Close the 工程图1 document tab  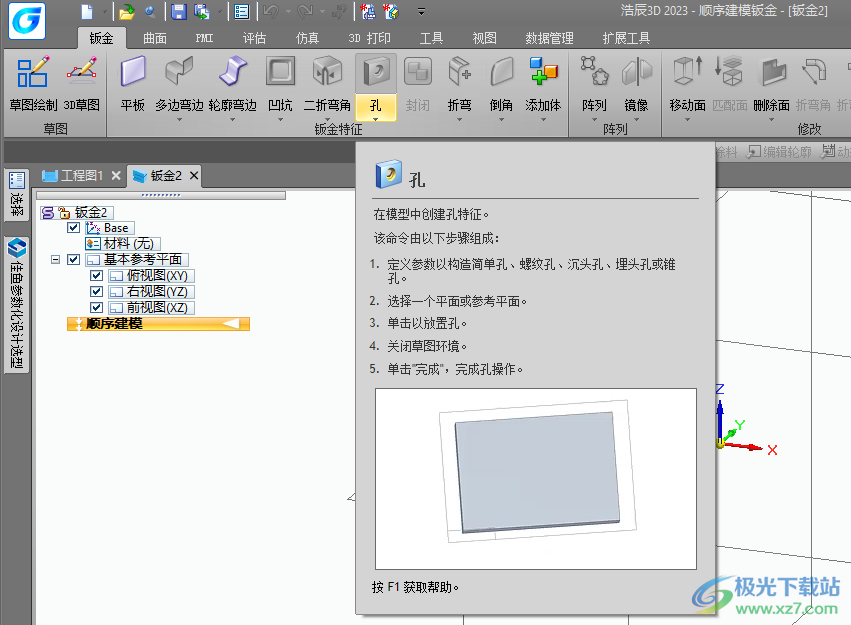(x=116, y=176)
